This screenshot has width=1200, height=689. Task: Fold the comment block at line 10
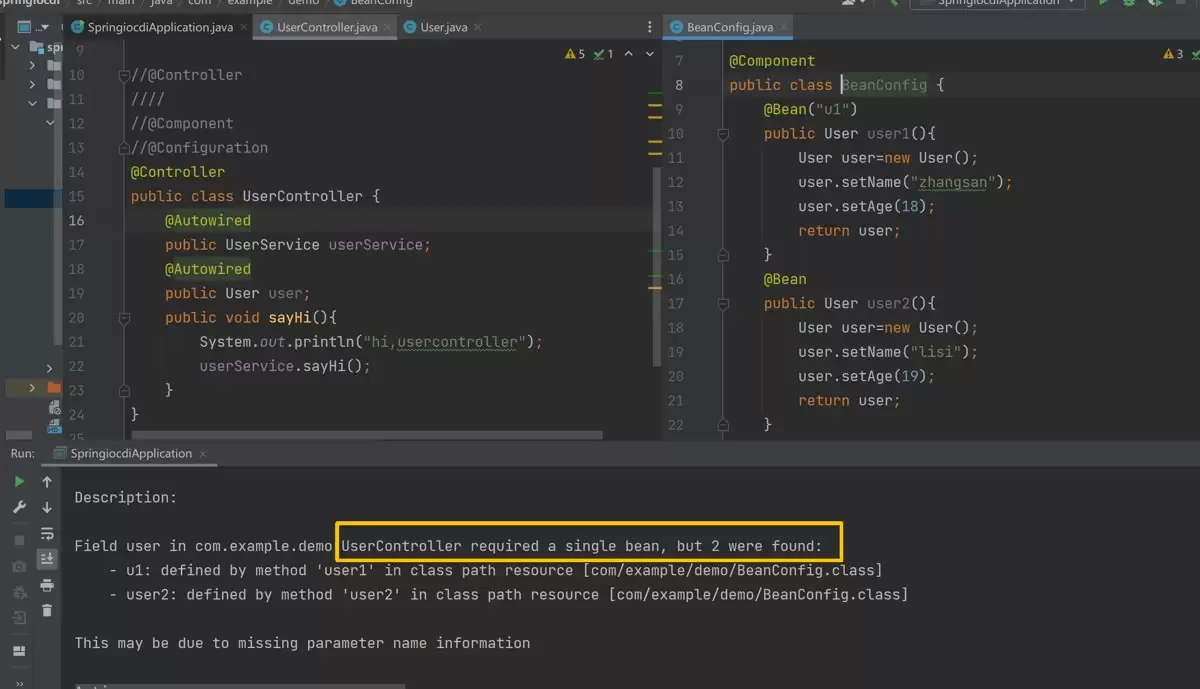coord(124,75)
